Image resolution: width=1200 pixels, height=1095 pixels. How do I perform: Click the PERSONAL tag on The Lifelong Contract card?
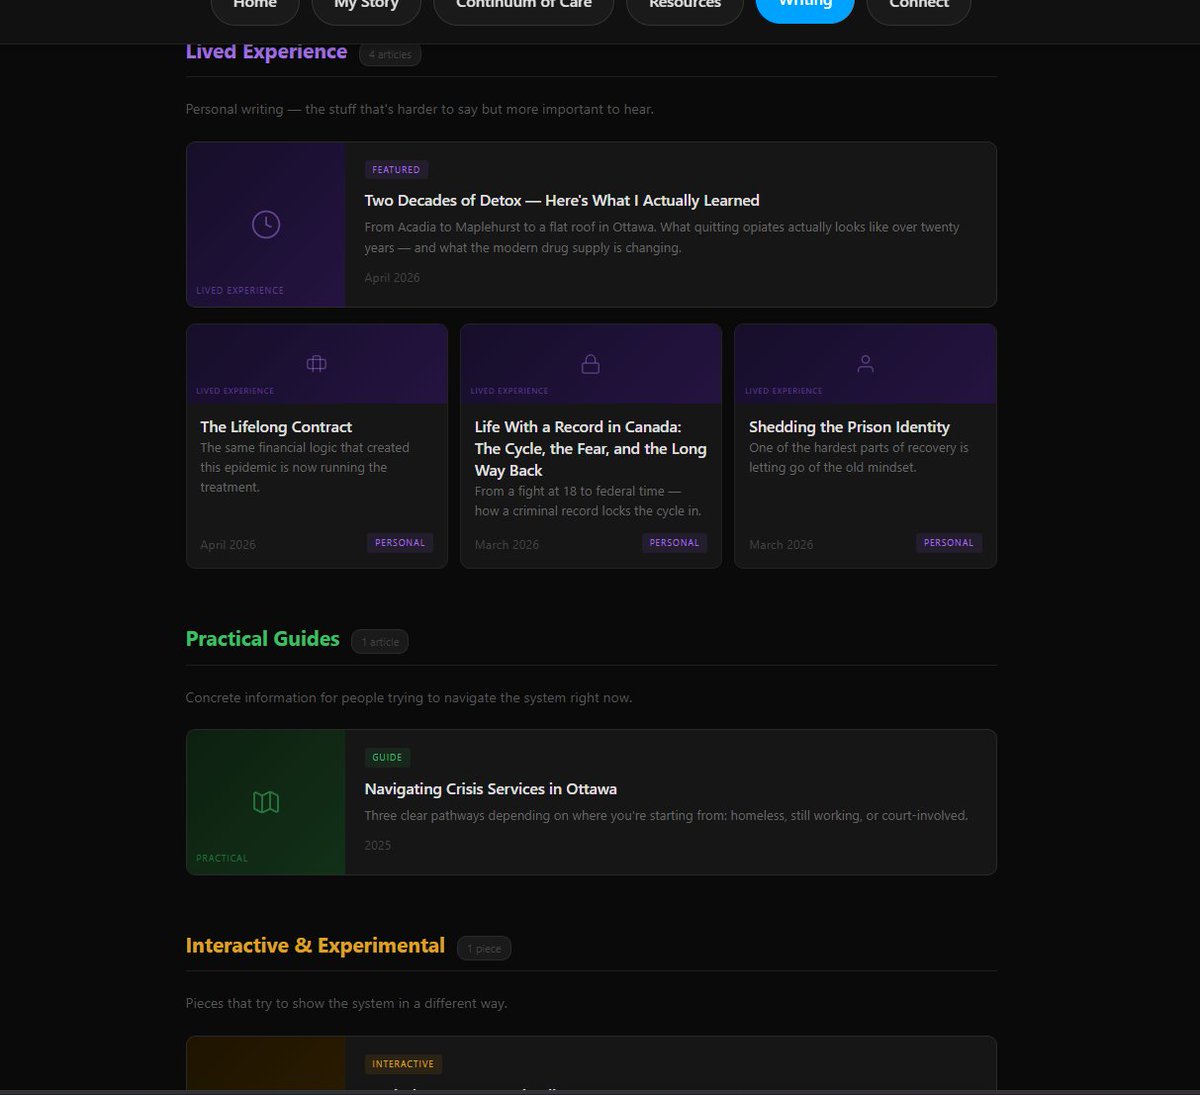[400, 543]
